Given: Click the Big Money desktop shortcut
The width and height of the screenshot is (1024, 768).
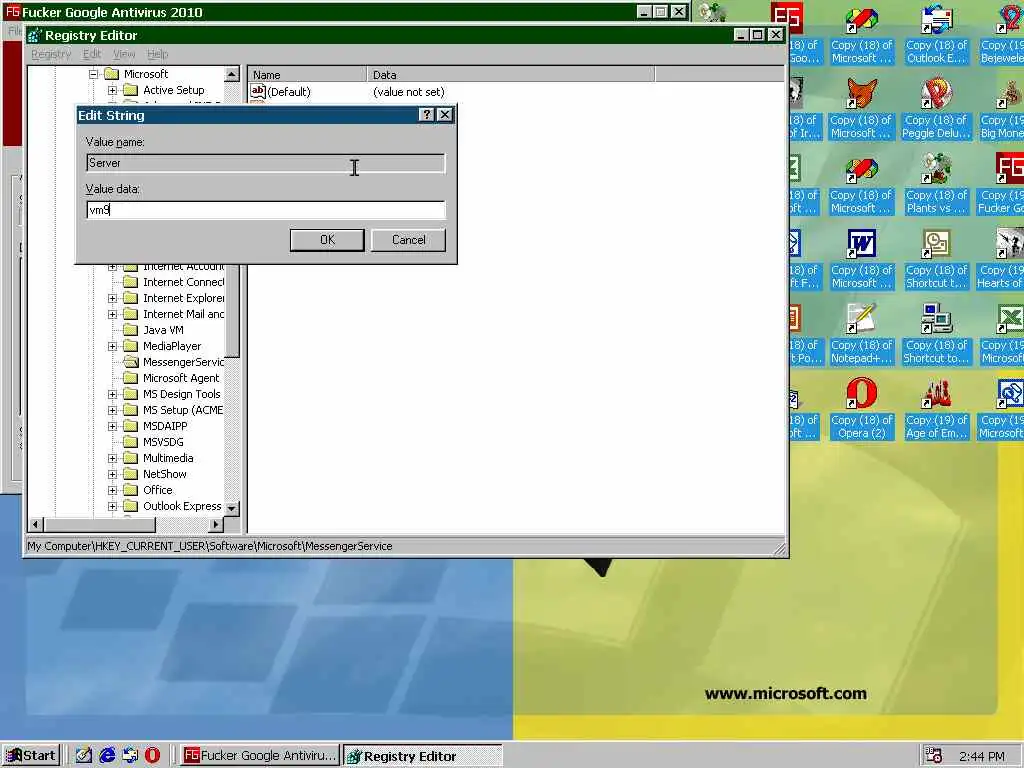Looking at the screenshot, I should [1002, 110].
